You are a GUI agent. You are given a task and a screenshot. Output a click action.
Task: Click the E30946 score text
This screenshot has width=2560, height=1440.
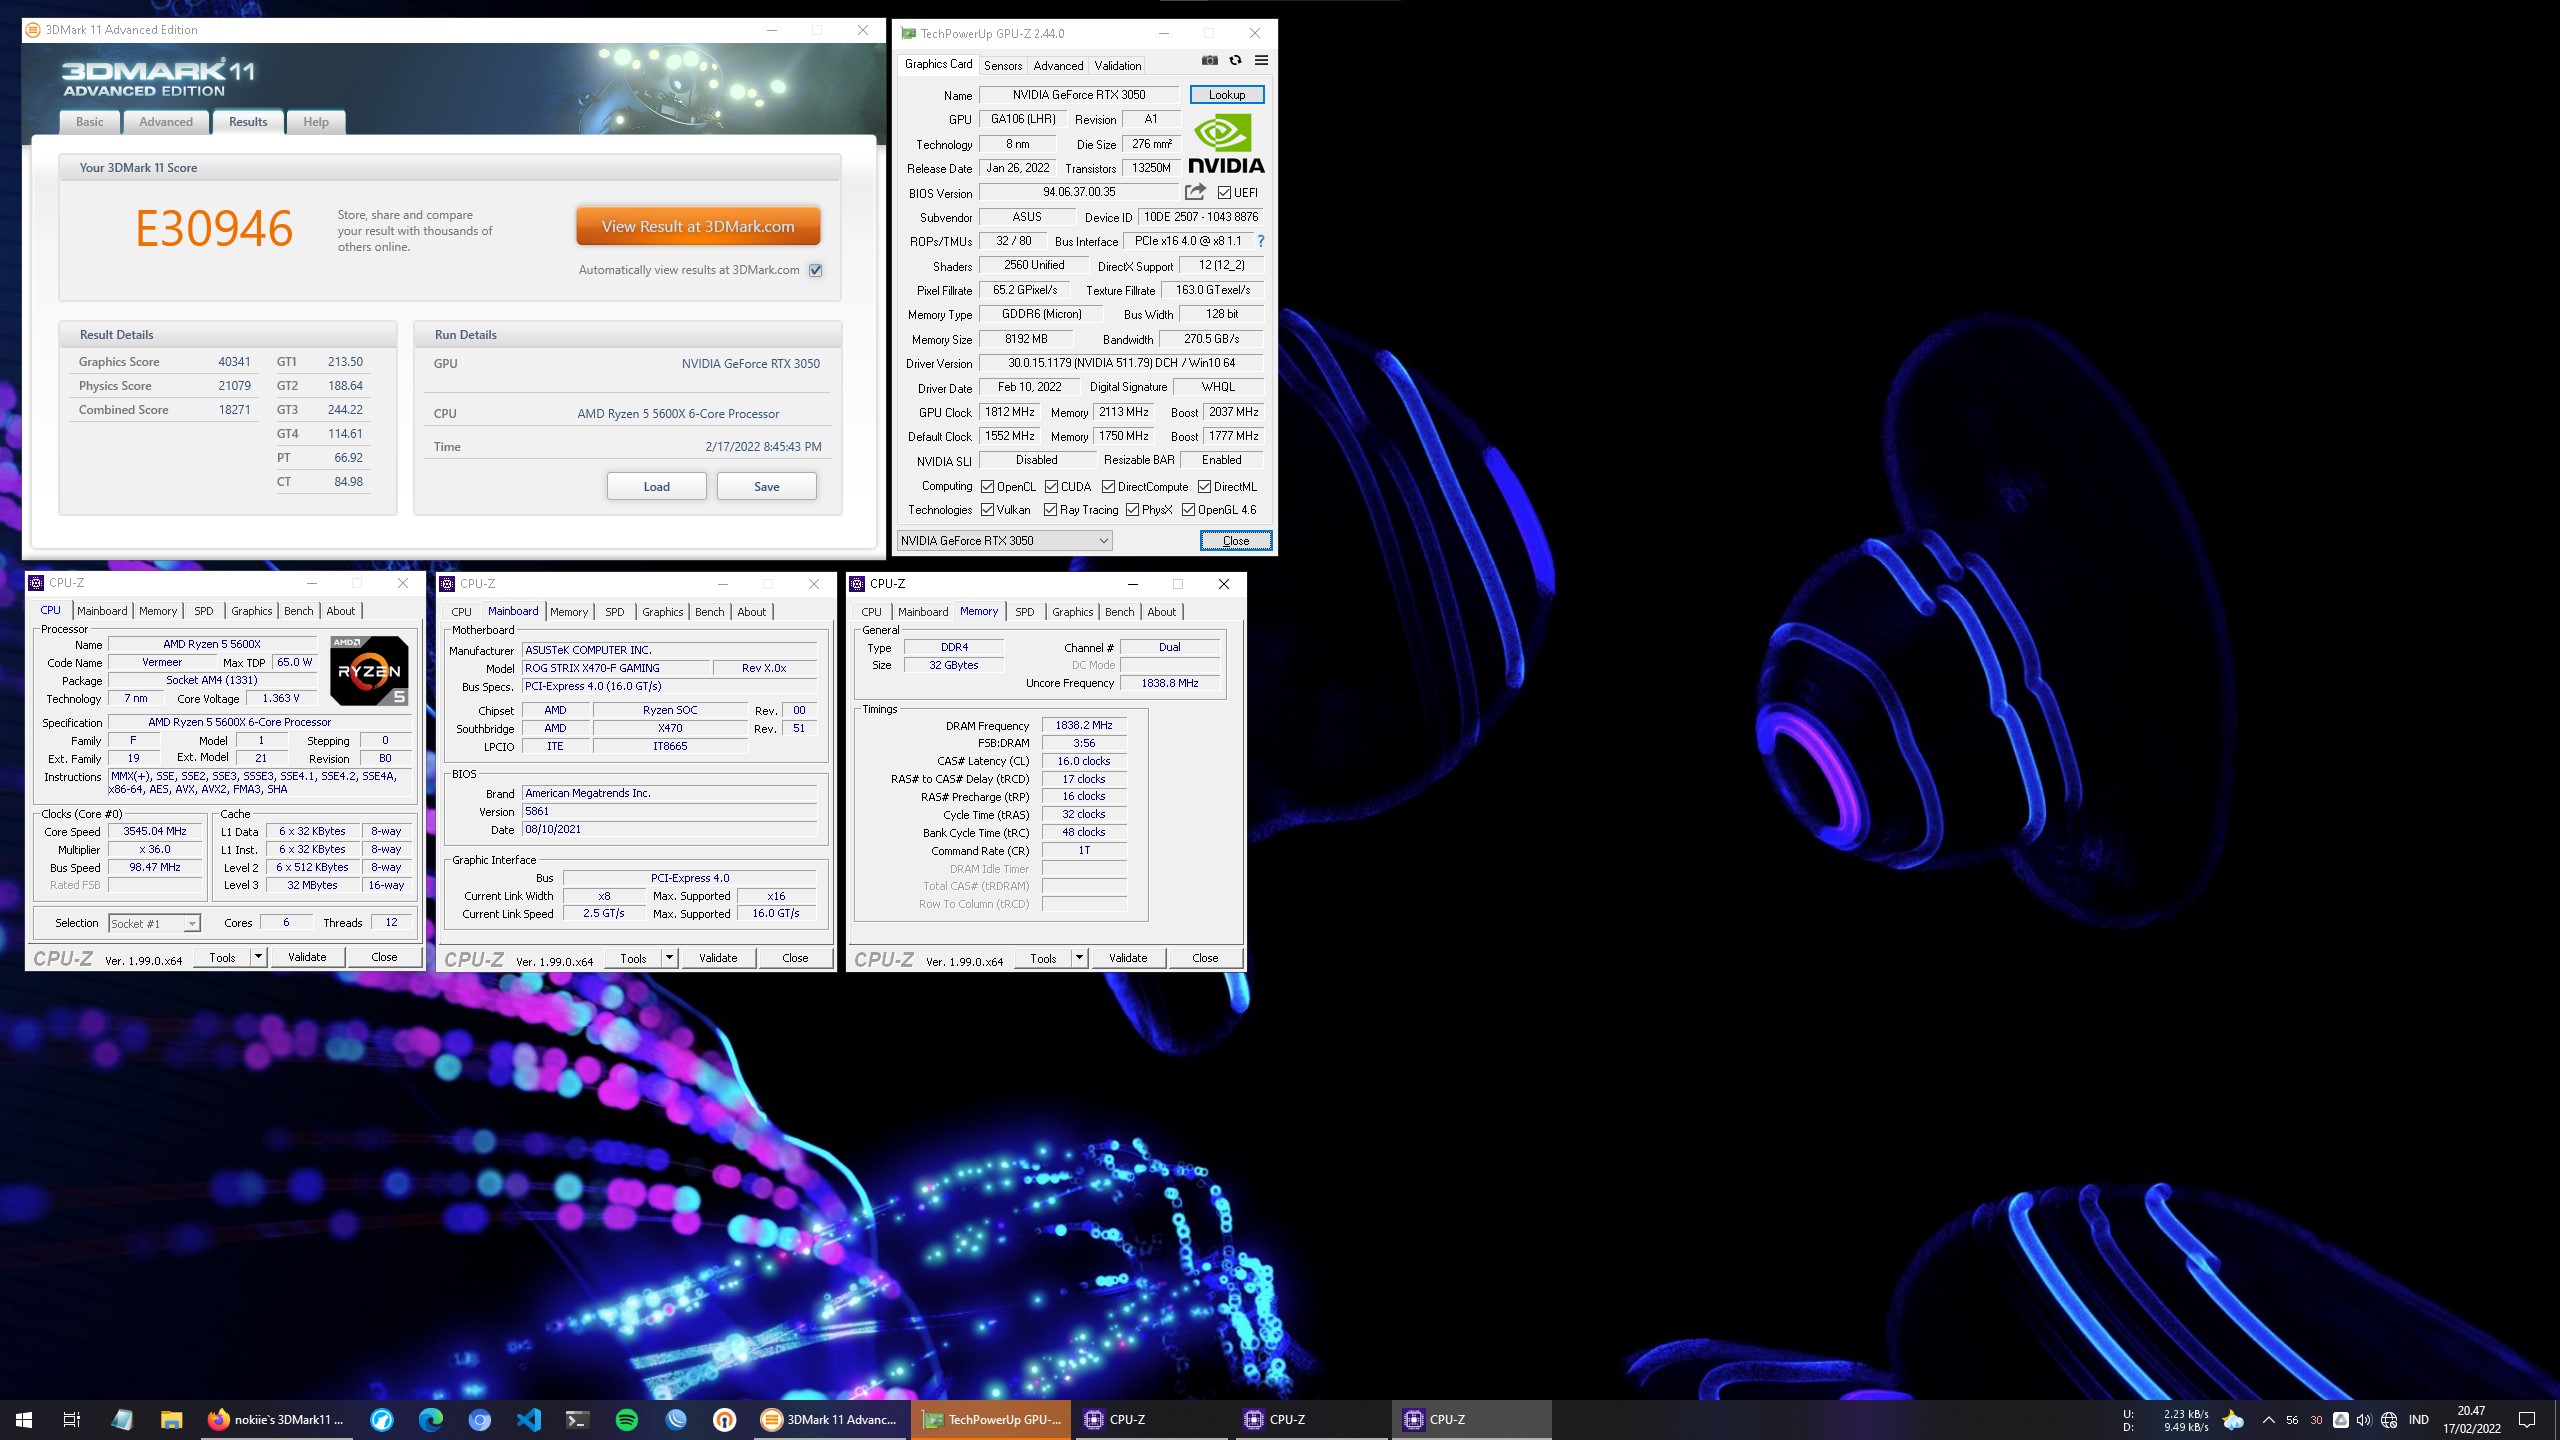[214, 229]
